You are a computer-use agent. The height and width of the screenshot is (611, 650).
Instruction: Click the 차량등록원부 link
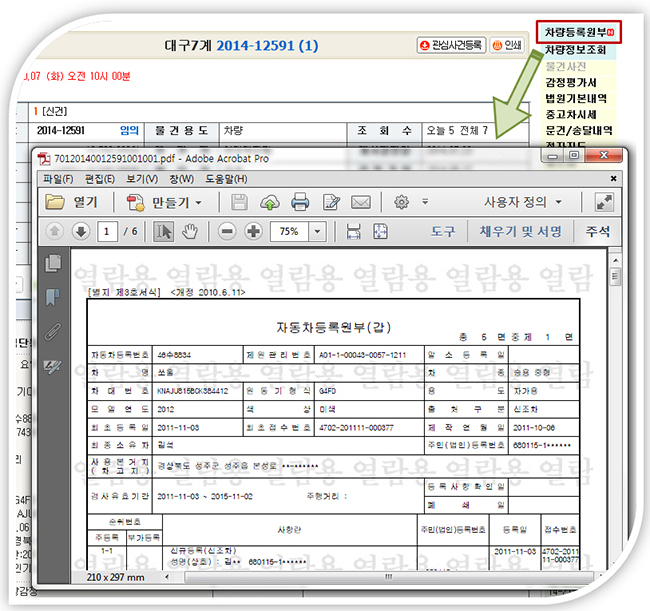click(577, 32)
